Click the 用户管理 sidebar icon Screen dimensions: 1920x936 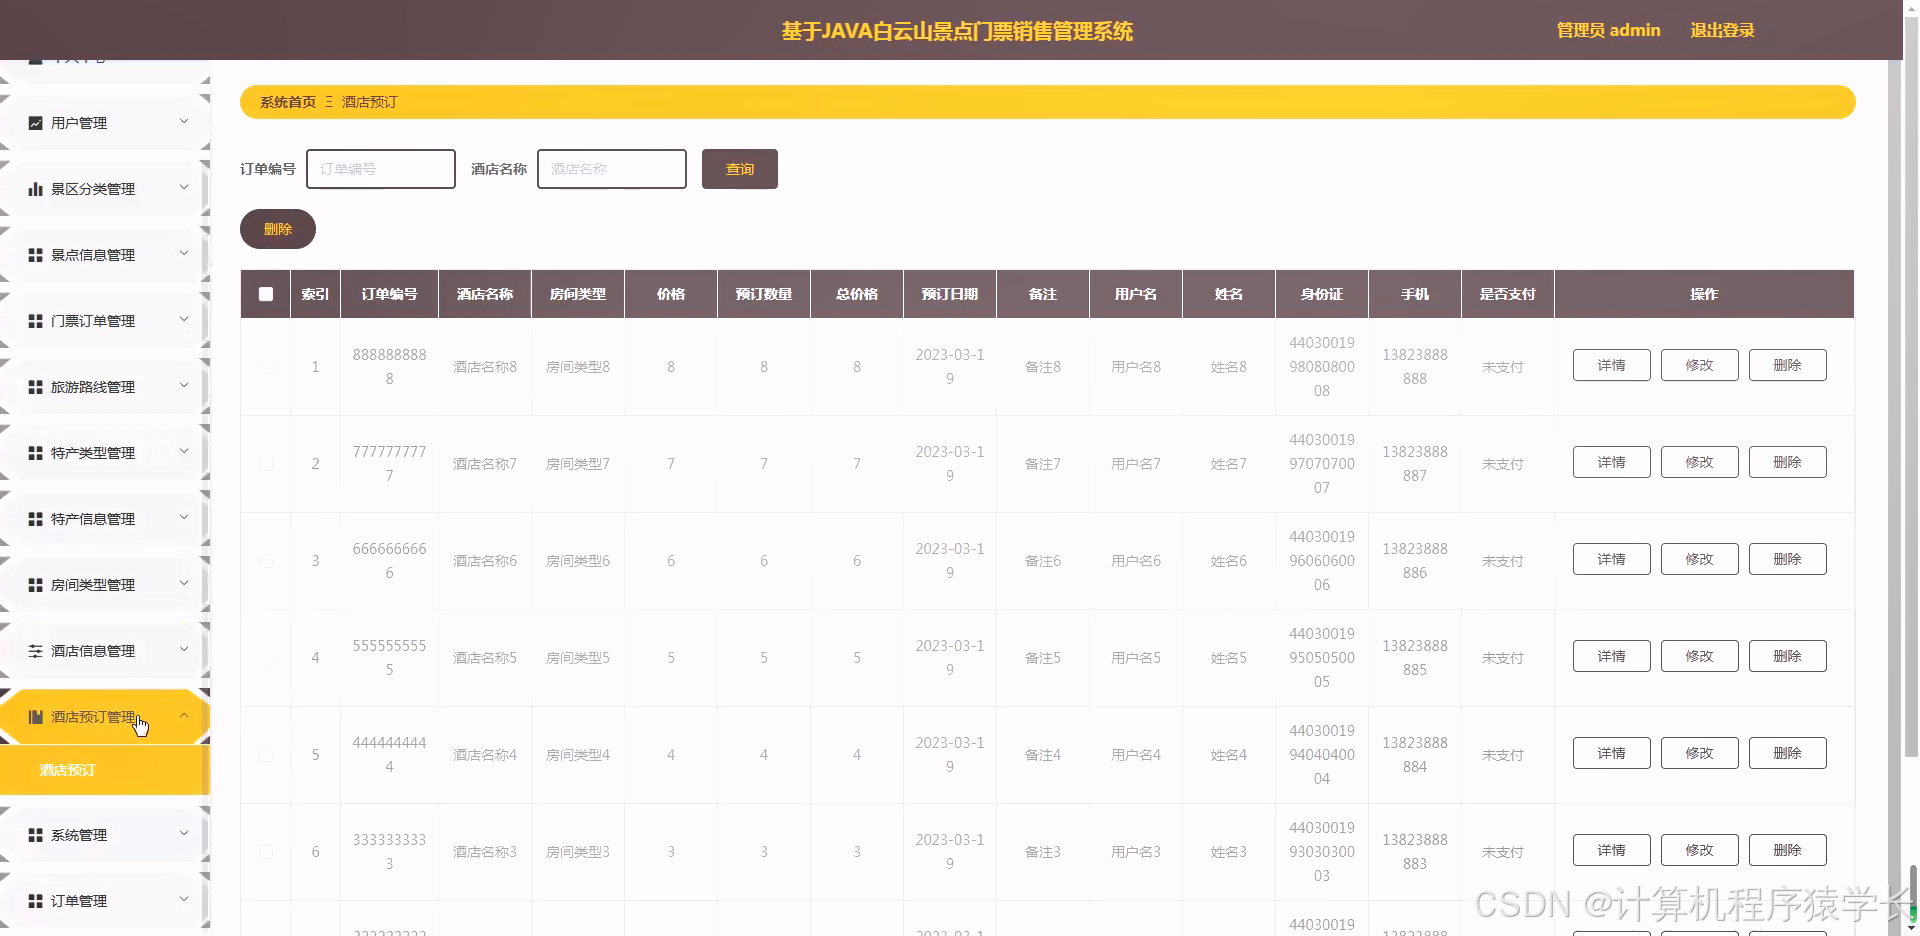[x=36, y=123]
